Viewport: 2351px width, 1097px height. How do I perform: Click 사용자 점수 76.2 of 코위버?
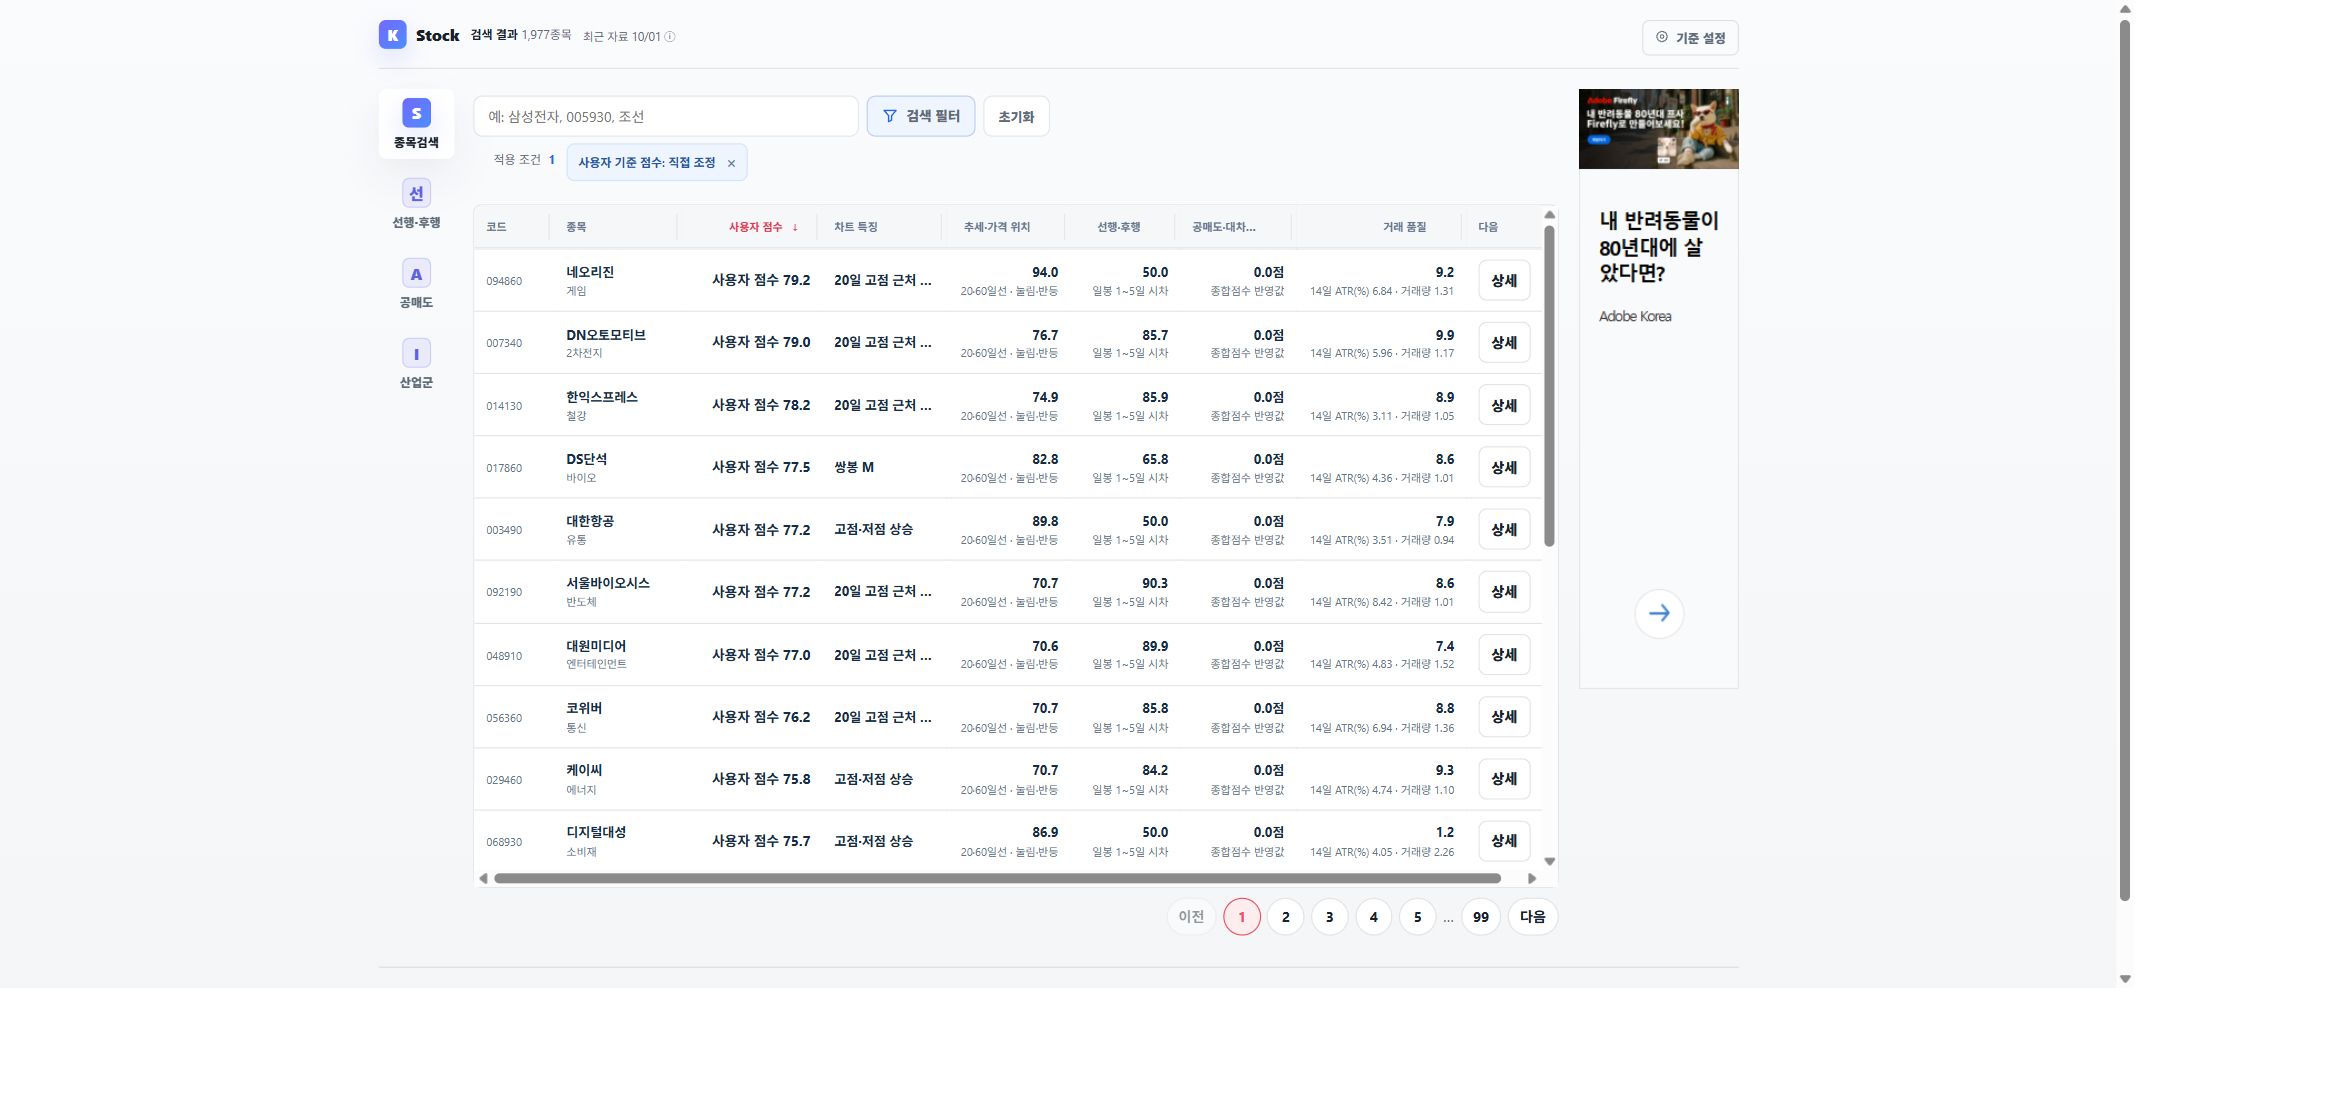click(761, 717)
